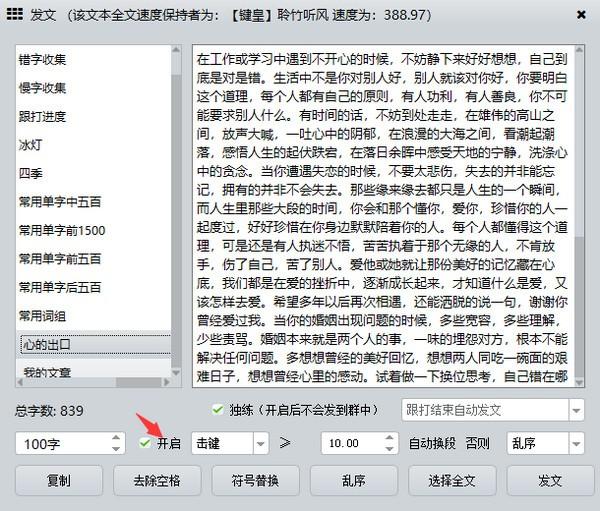The width and height of the screenshot is (600, 511).
Task: Open the 乱序 combo box dropdown
Action: 576,443
